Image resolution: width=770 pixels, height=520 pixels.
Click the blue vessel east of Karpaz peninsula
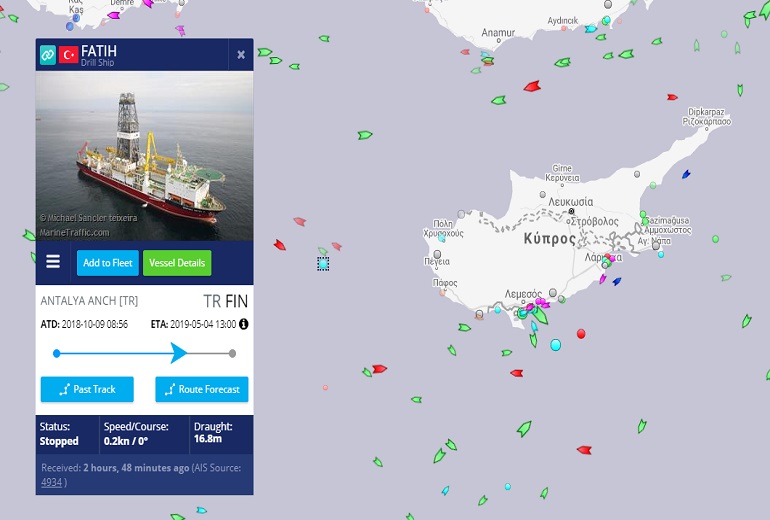coord(686,174)
